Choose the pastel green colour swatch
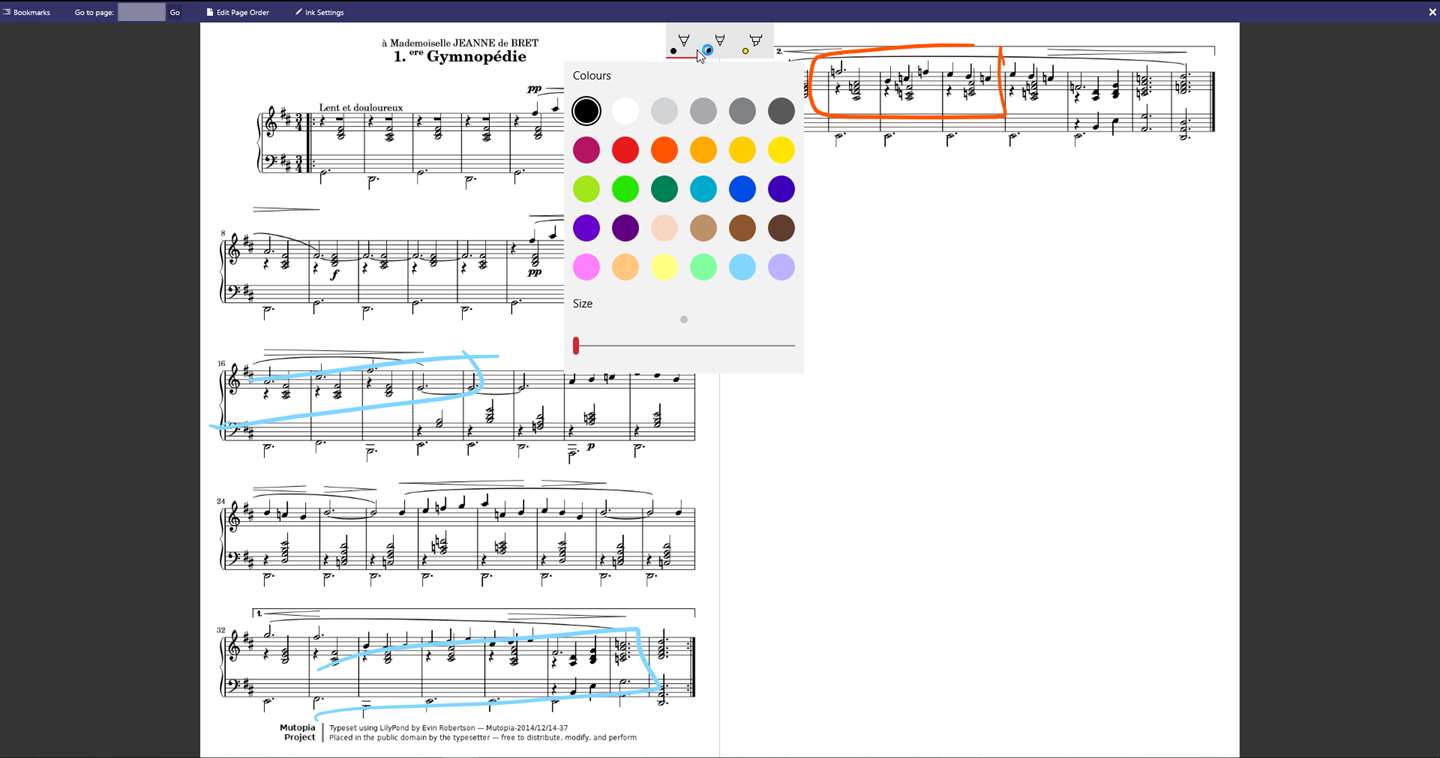Image resolution: width=1440 pixels, height=758 pixels. (704, 267)
